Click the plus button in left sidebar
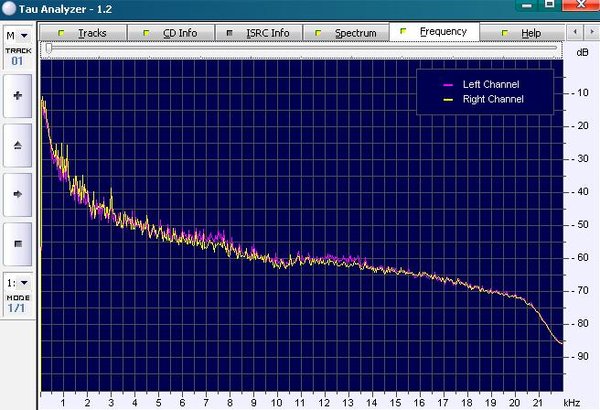The height and width of the screenshot is (410, 600). click(17, 98)
